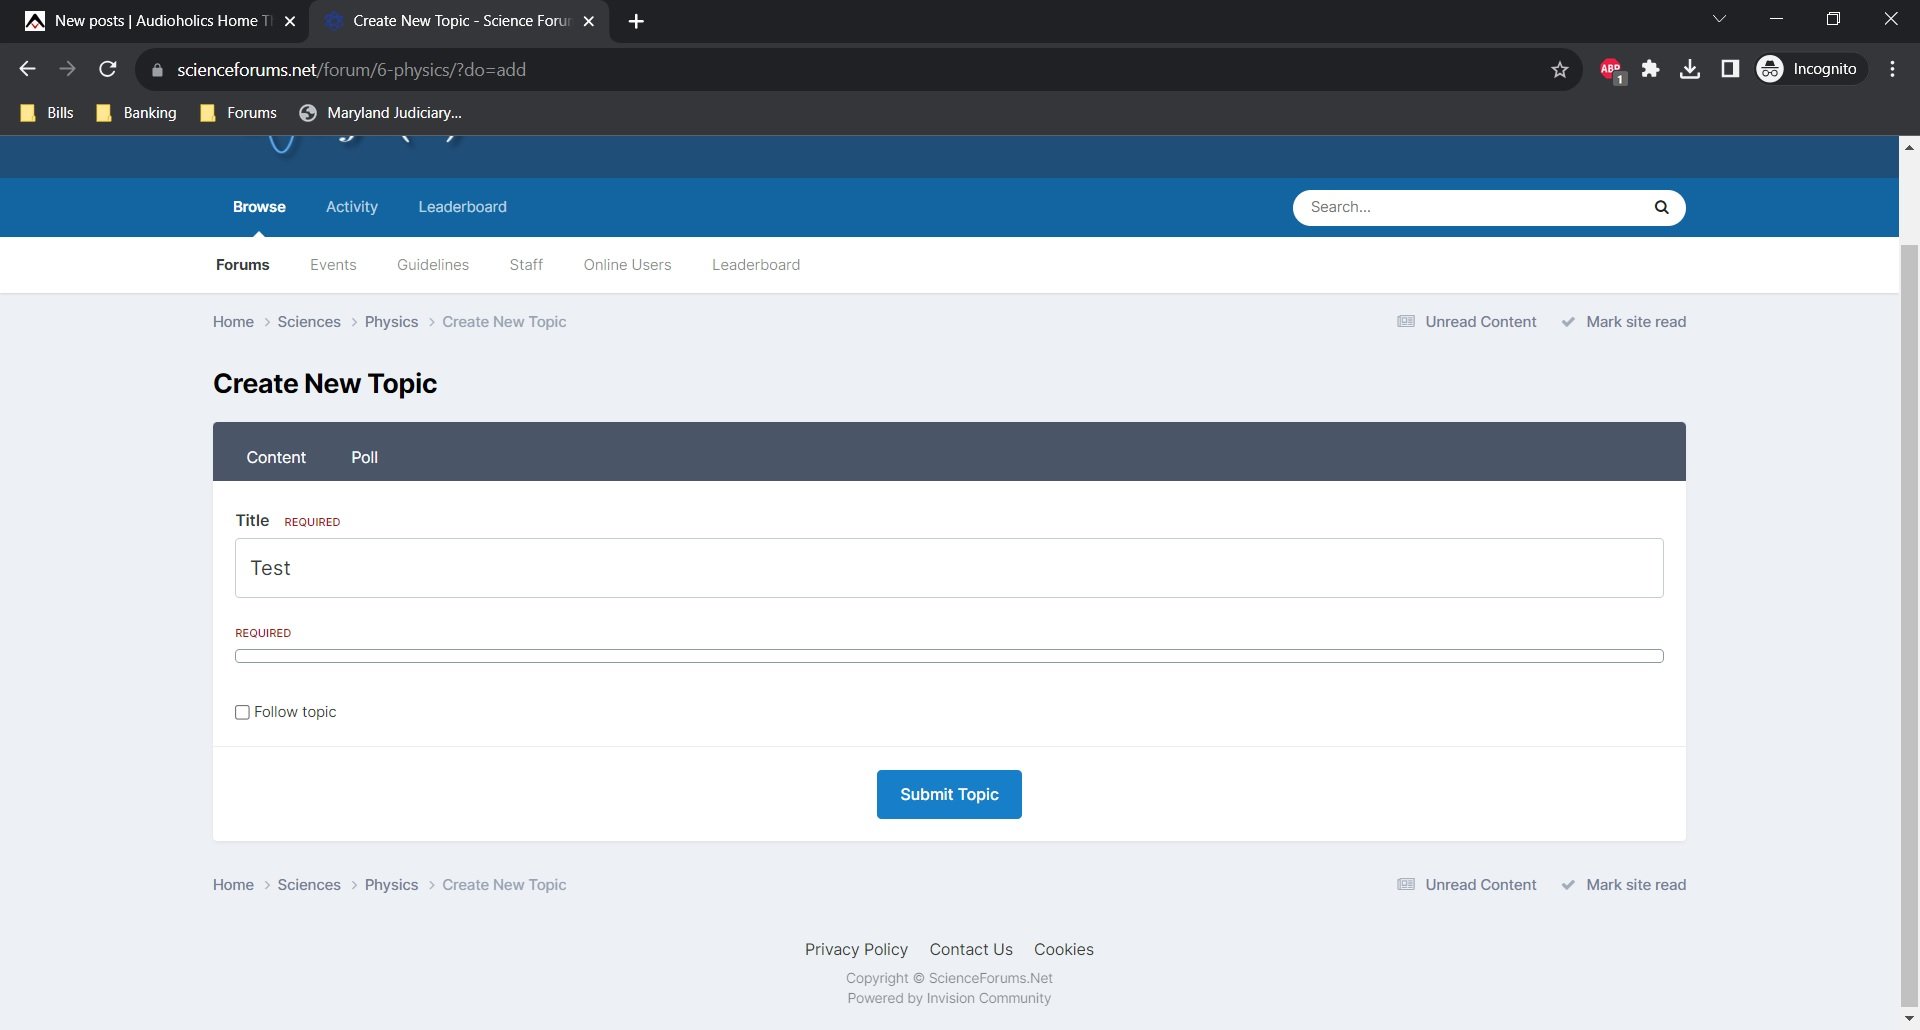The image size is (1920, 1030).
Task: Switch to the Poll tab
Action: [x=364, y=457]
